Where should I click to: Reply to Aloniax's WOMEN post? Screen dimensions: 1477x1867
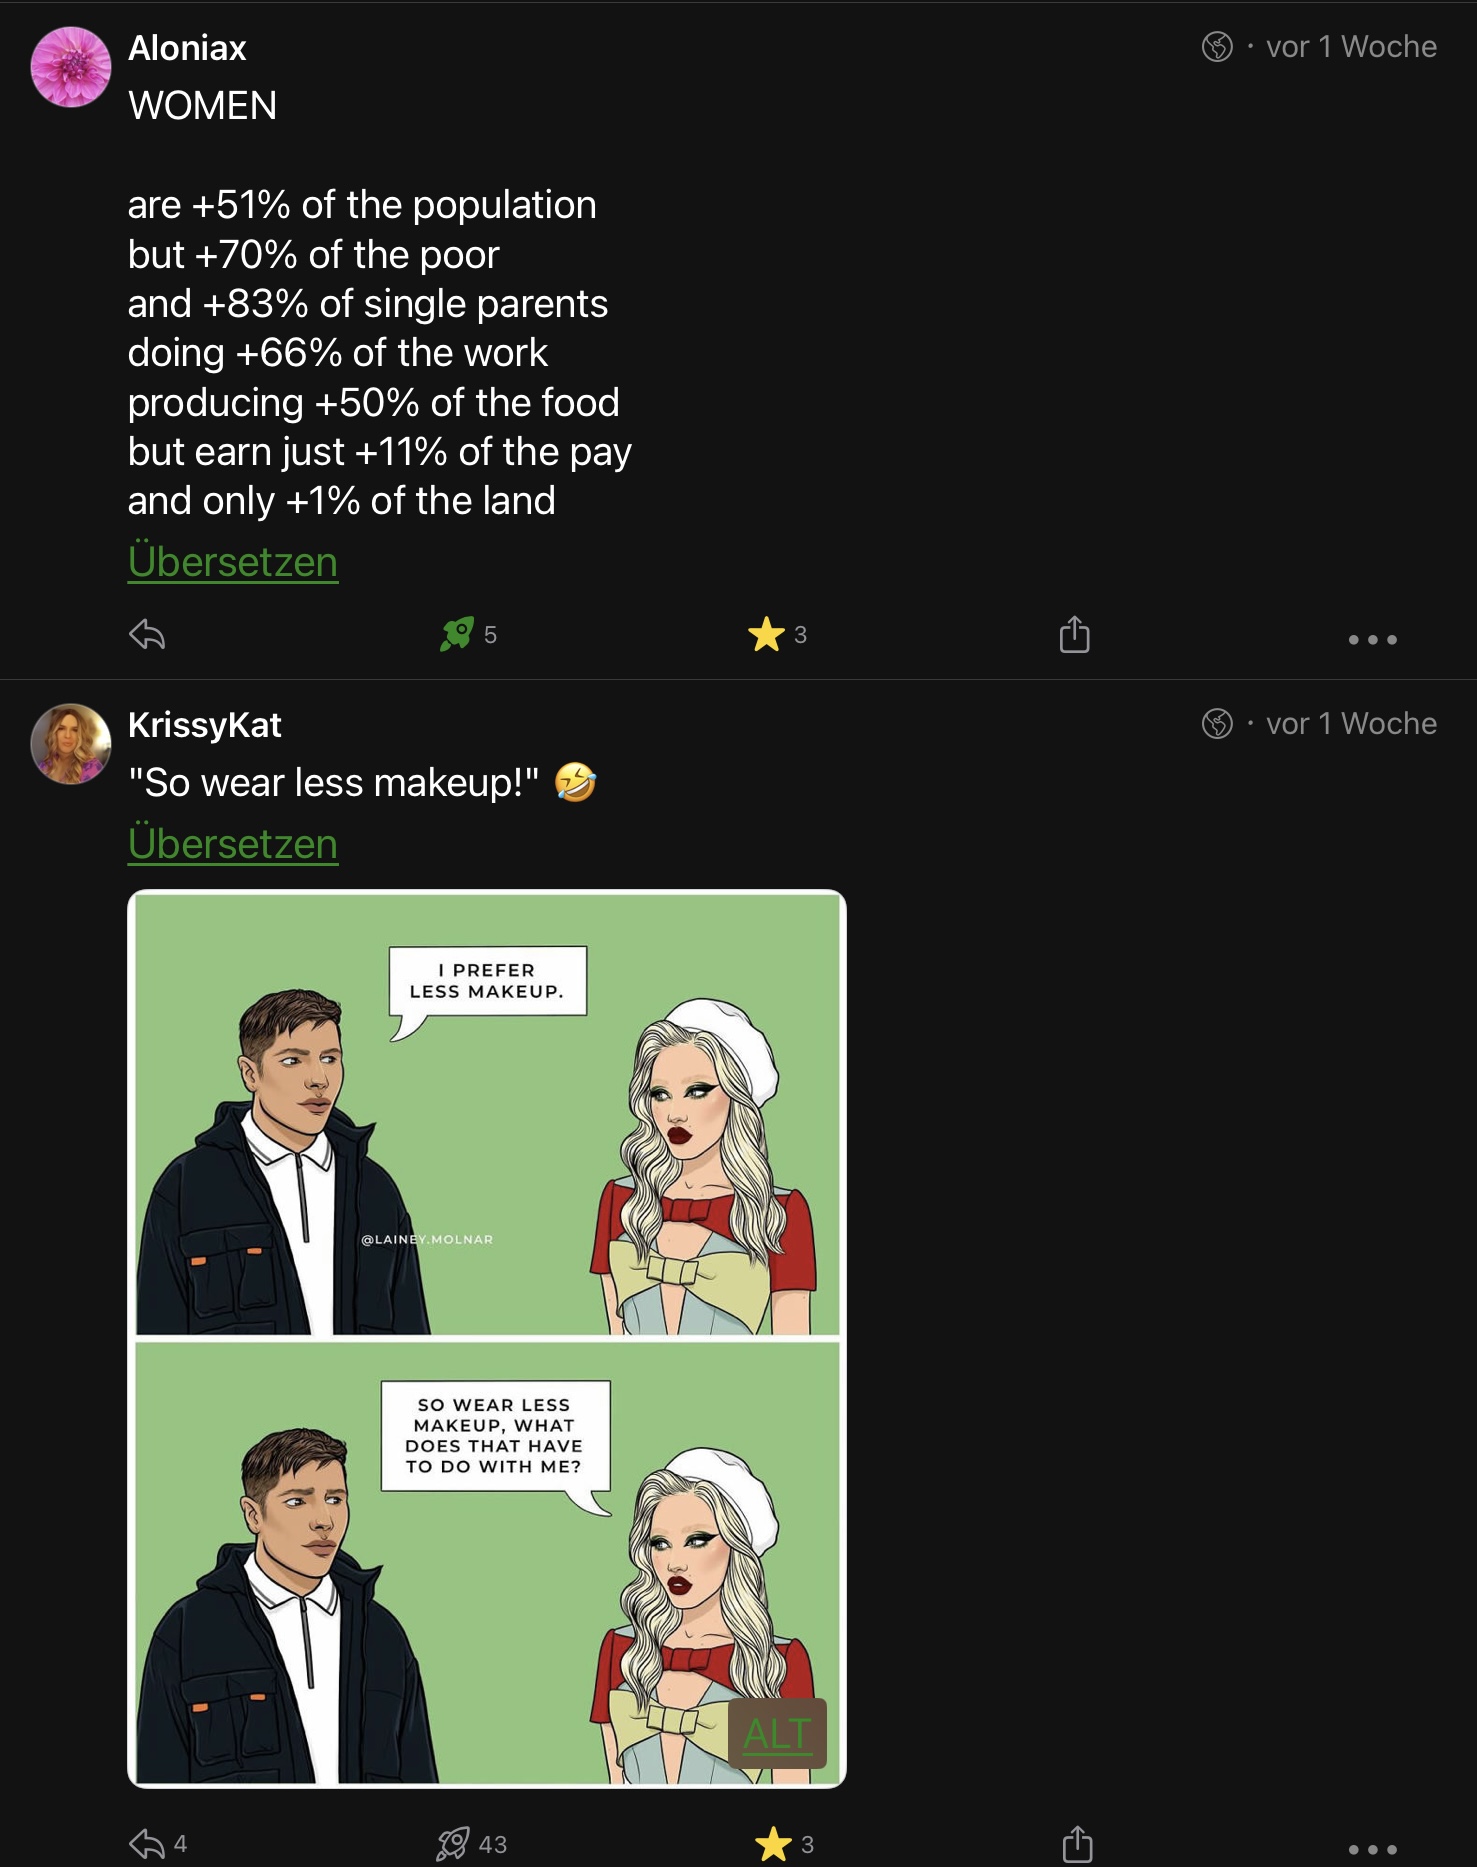tap(147, 634)
